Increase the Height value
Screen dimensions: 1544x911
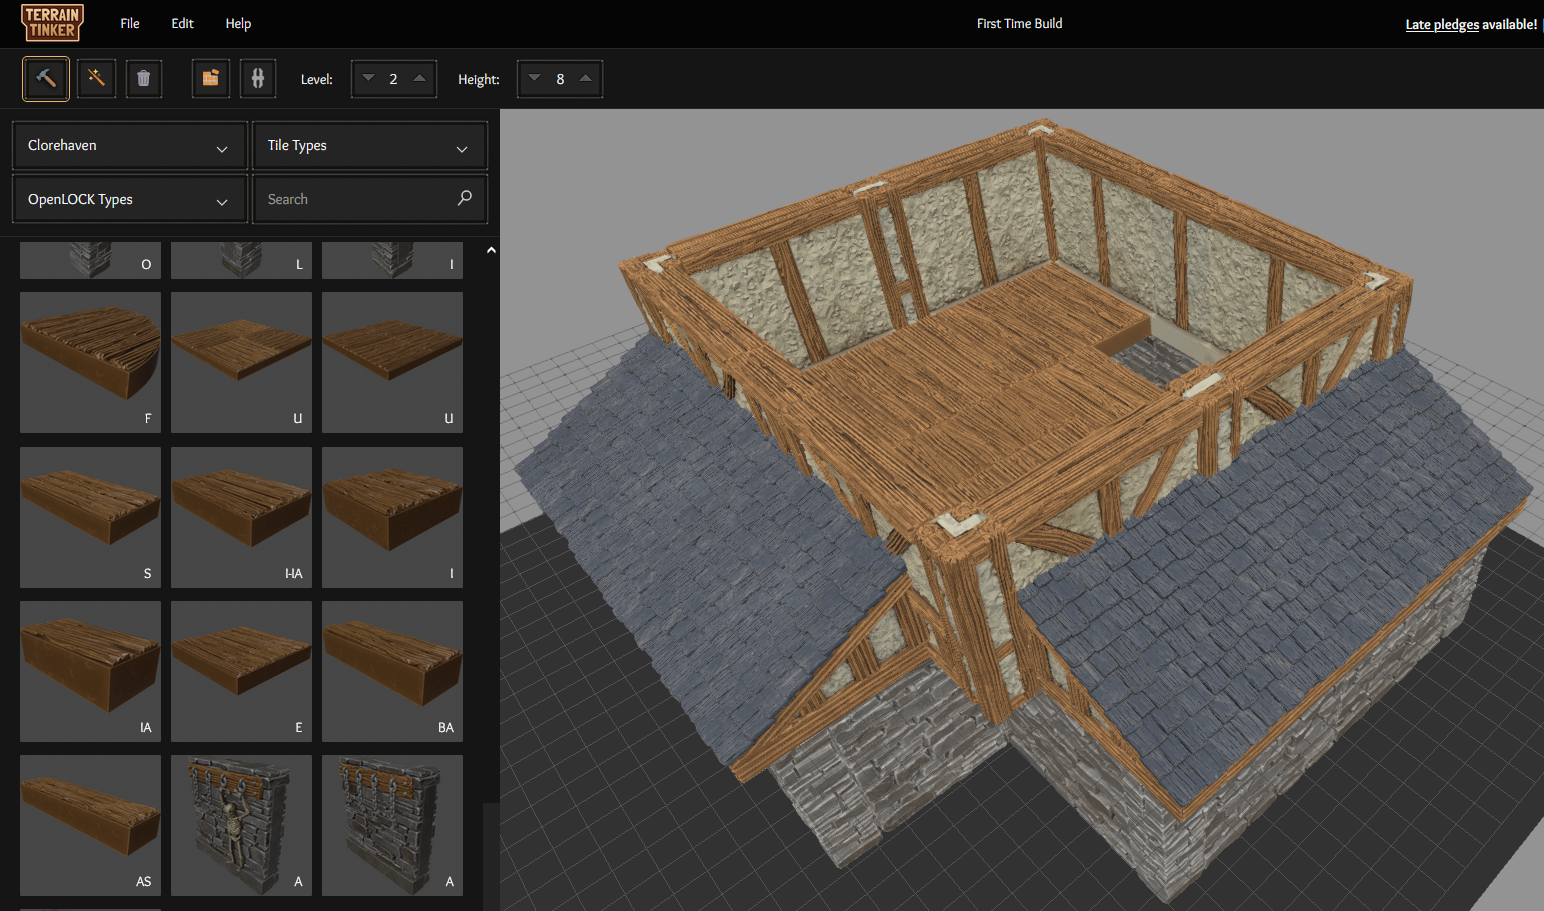coord(586,79)
